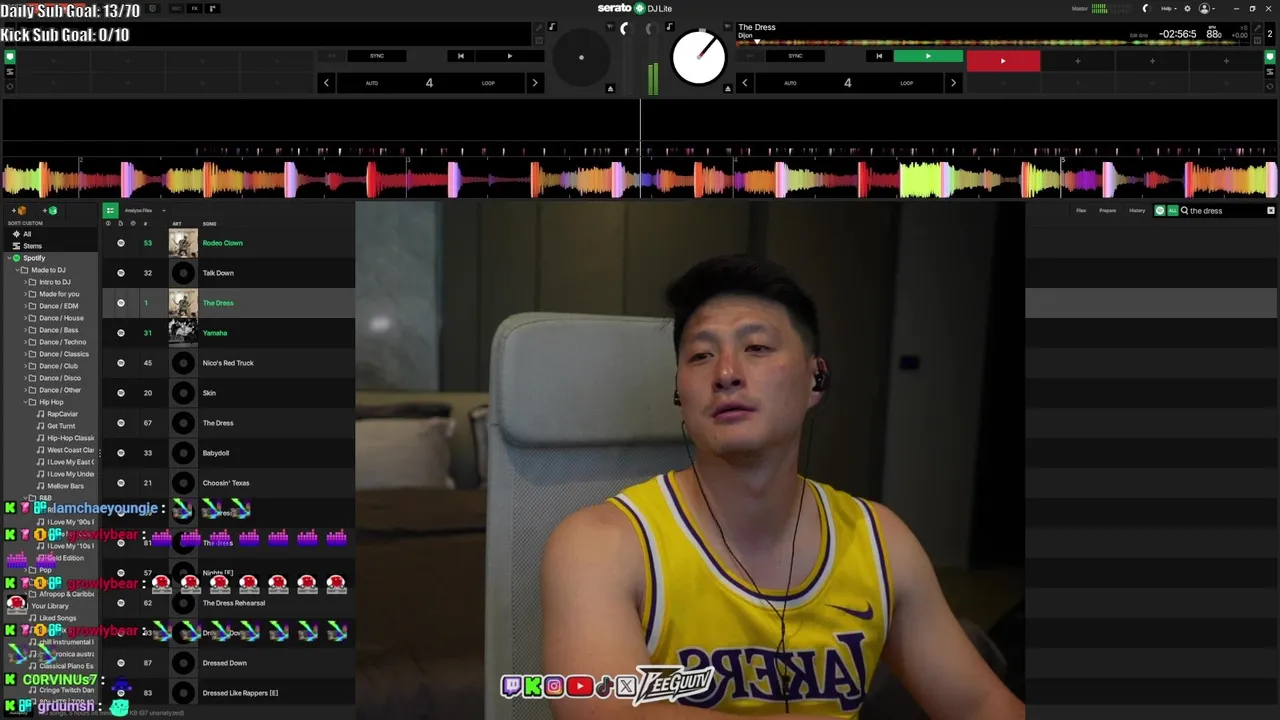The width and height of the screenshot is (1280, 720).
Task: Sort by the SONG column header
Action: pyautogui.click(x=210, y=224)
